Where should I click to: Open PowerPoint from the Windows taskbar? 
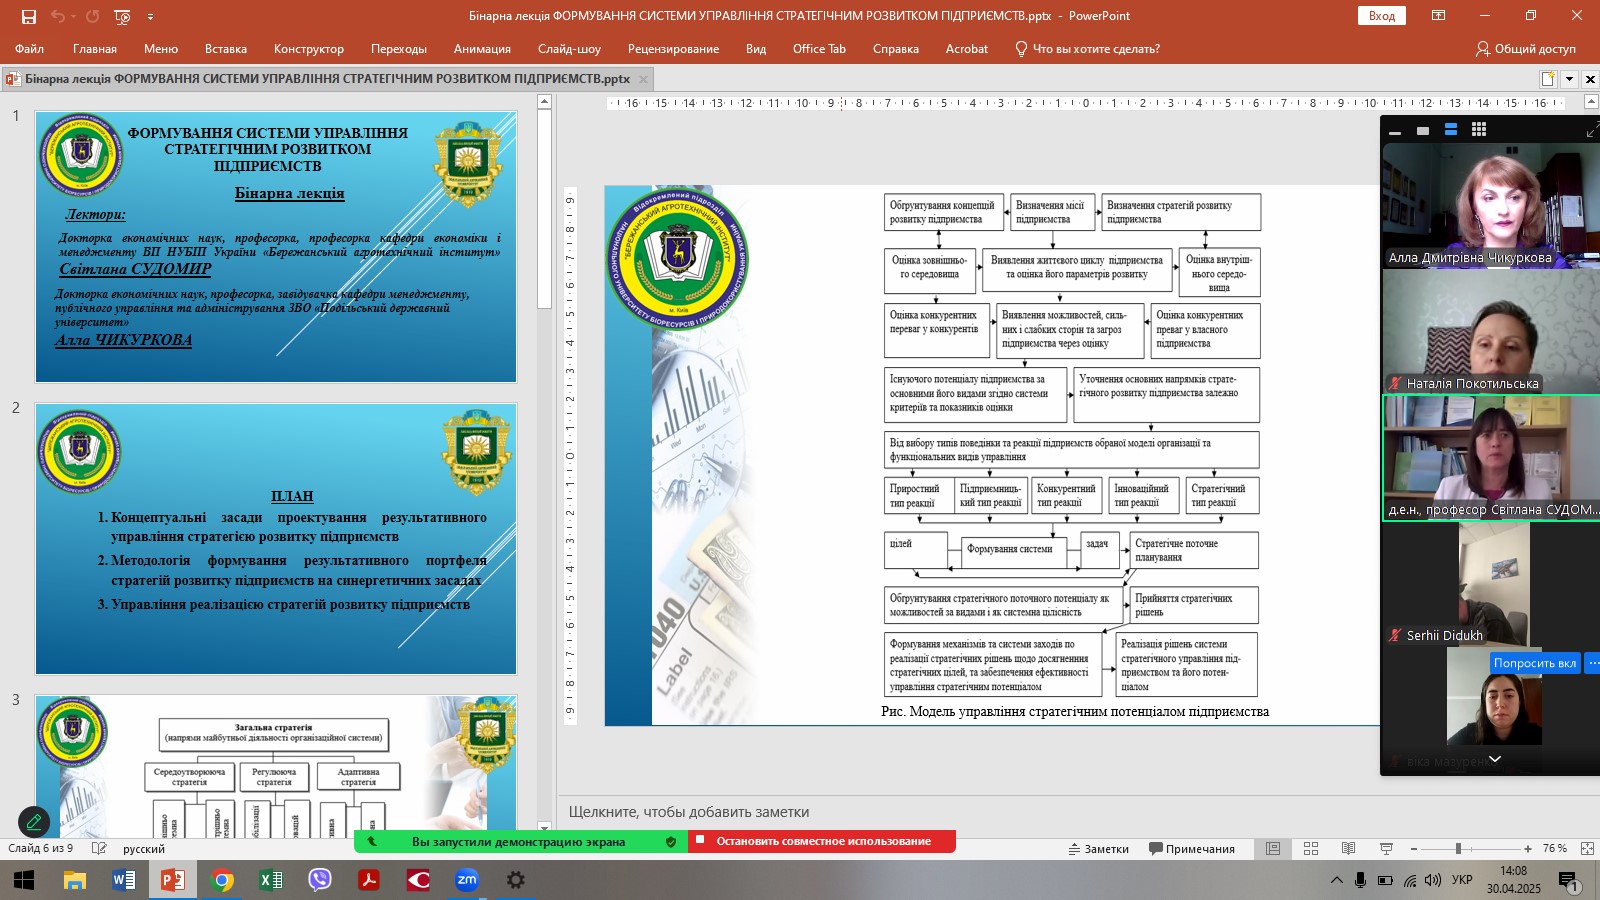172,880
